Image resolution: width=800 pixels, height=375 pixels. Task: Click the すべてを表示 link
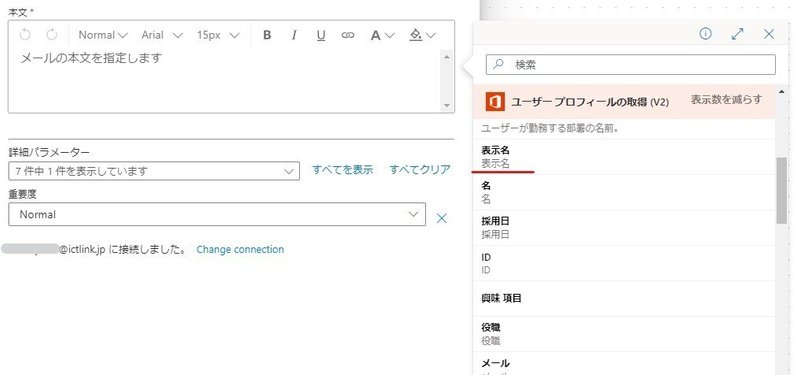[342, 170]
